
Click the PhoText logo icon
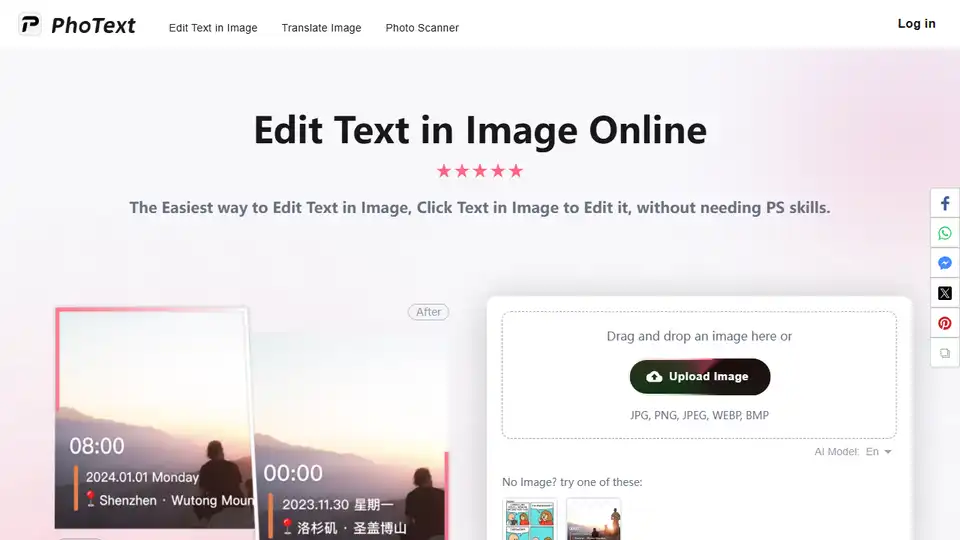(x=29, y=24)
